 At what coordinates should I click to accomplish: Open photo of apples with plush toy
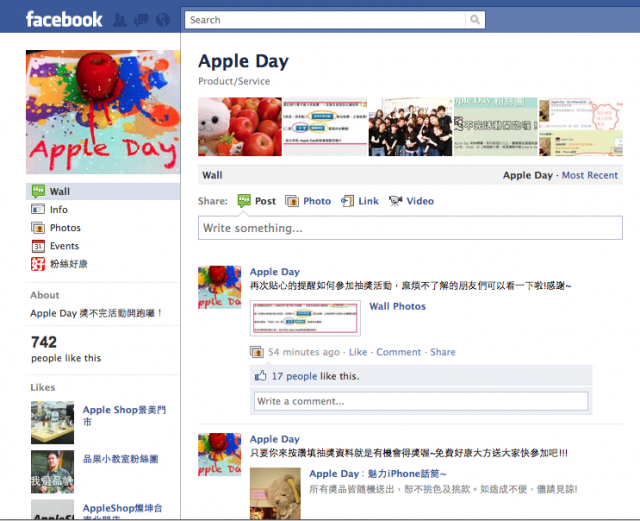(x=240, y=127)
